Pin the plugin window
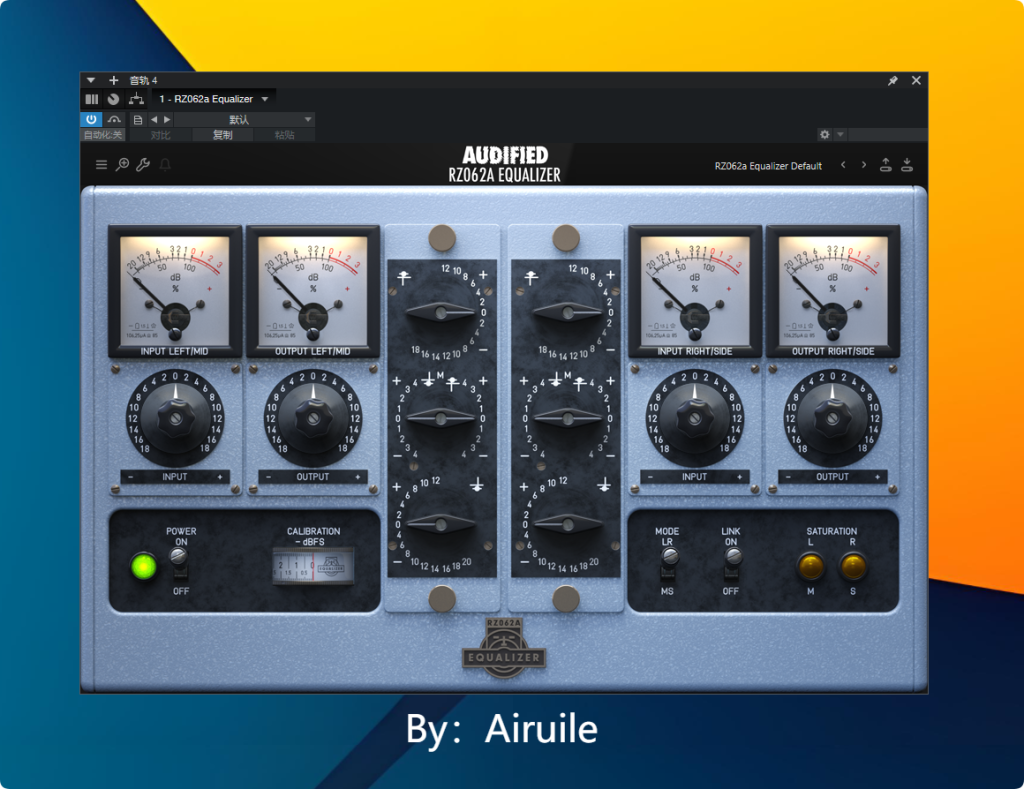The height and width of the screenshot is (789, 1024). (893, 80)
